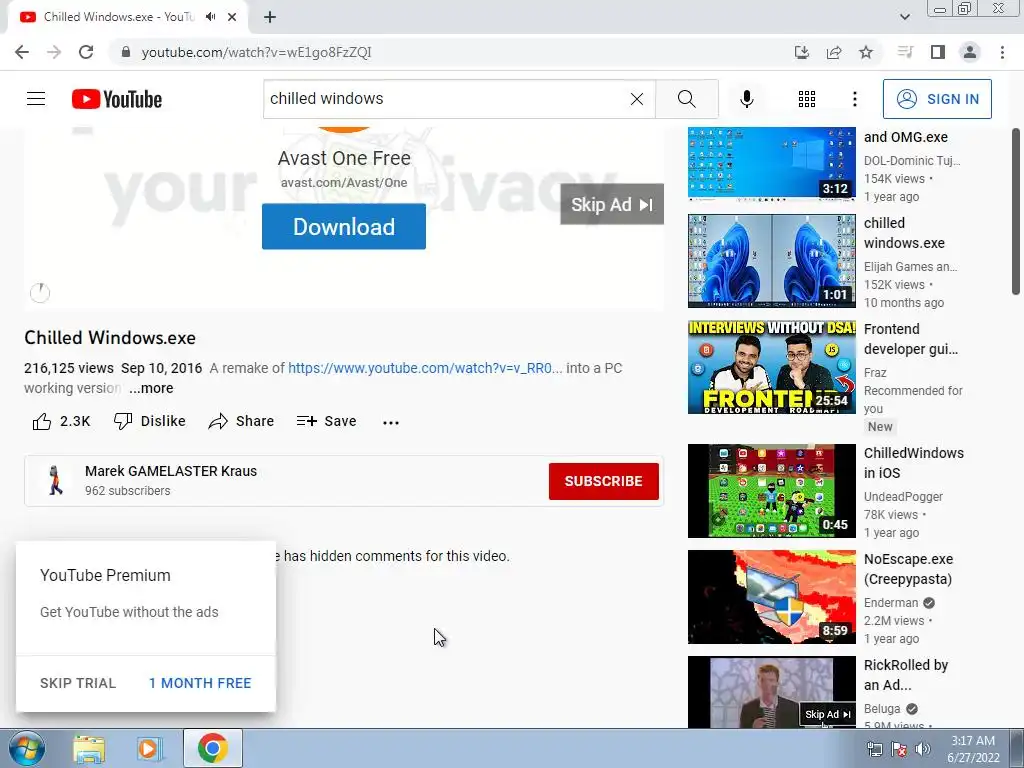Open Frontend developer guide thumbnail

(x=771, y=366)
